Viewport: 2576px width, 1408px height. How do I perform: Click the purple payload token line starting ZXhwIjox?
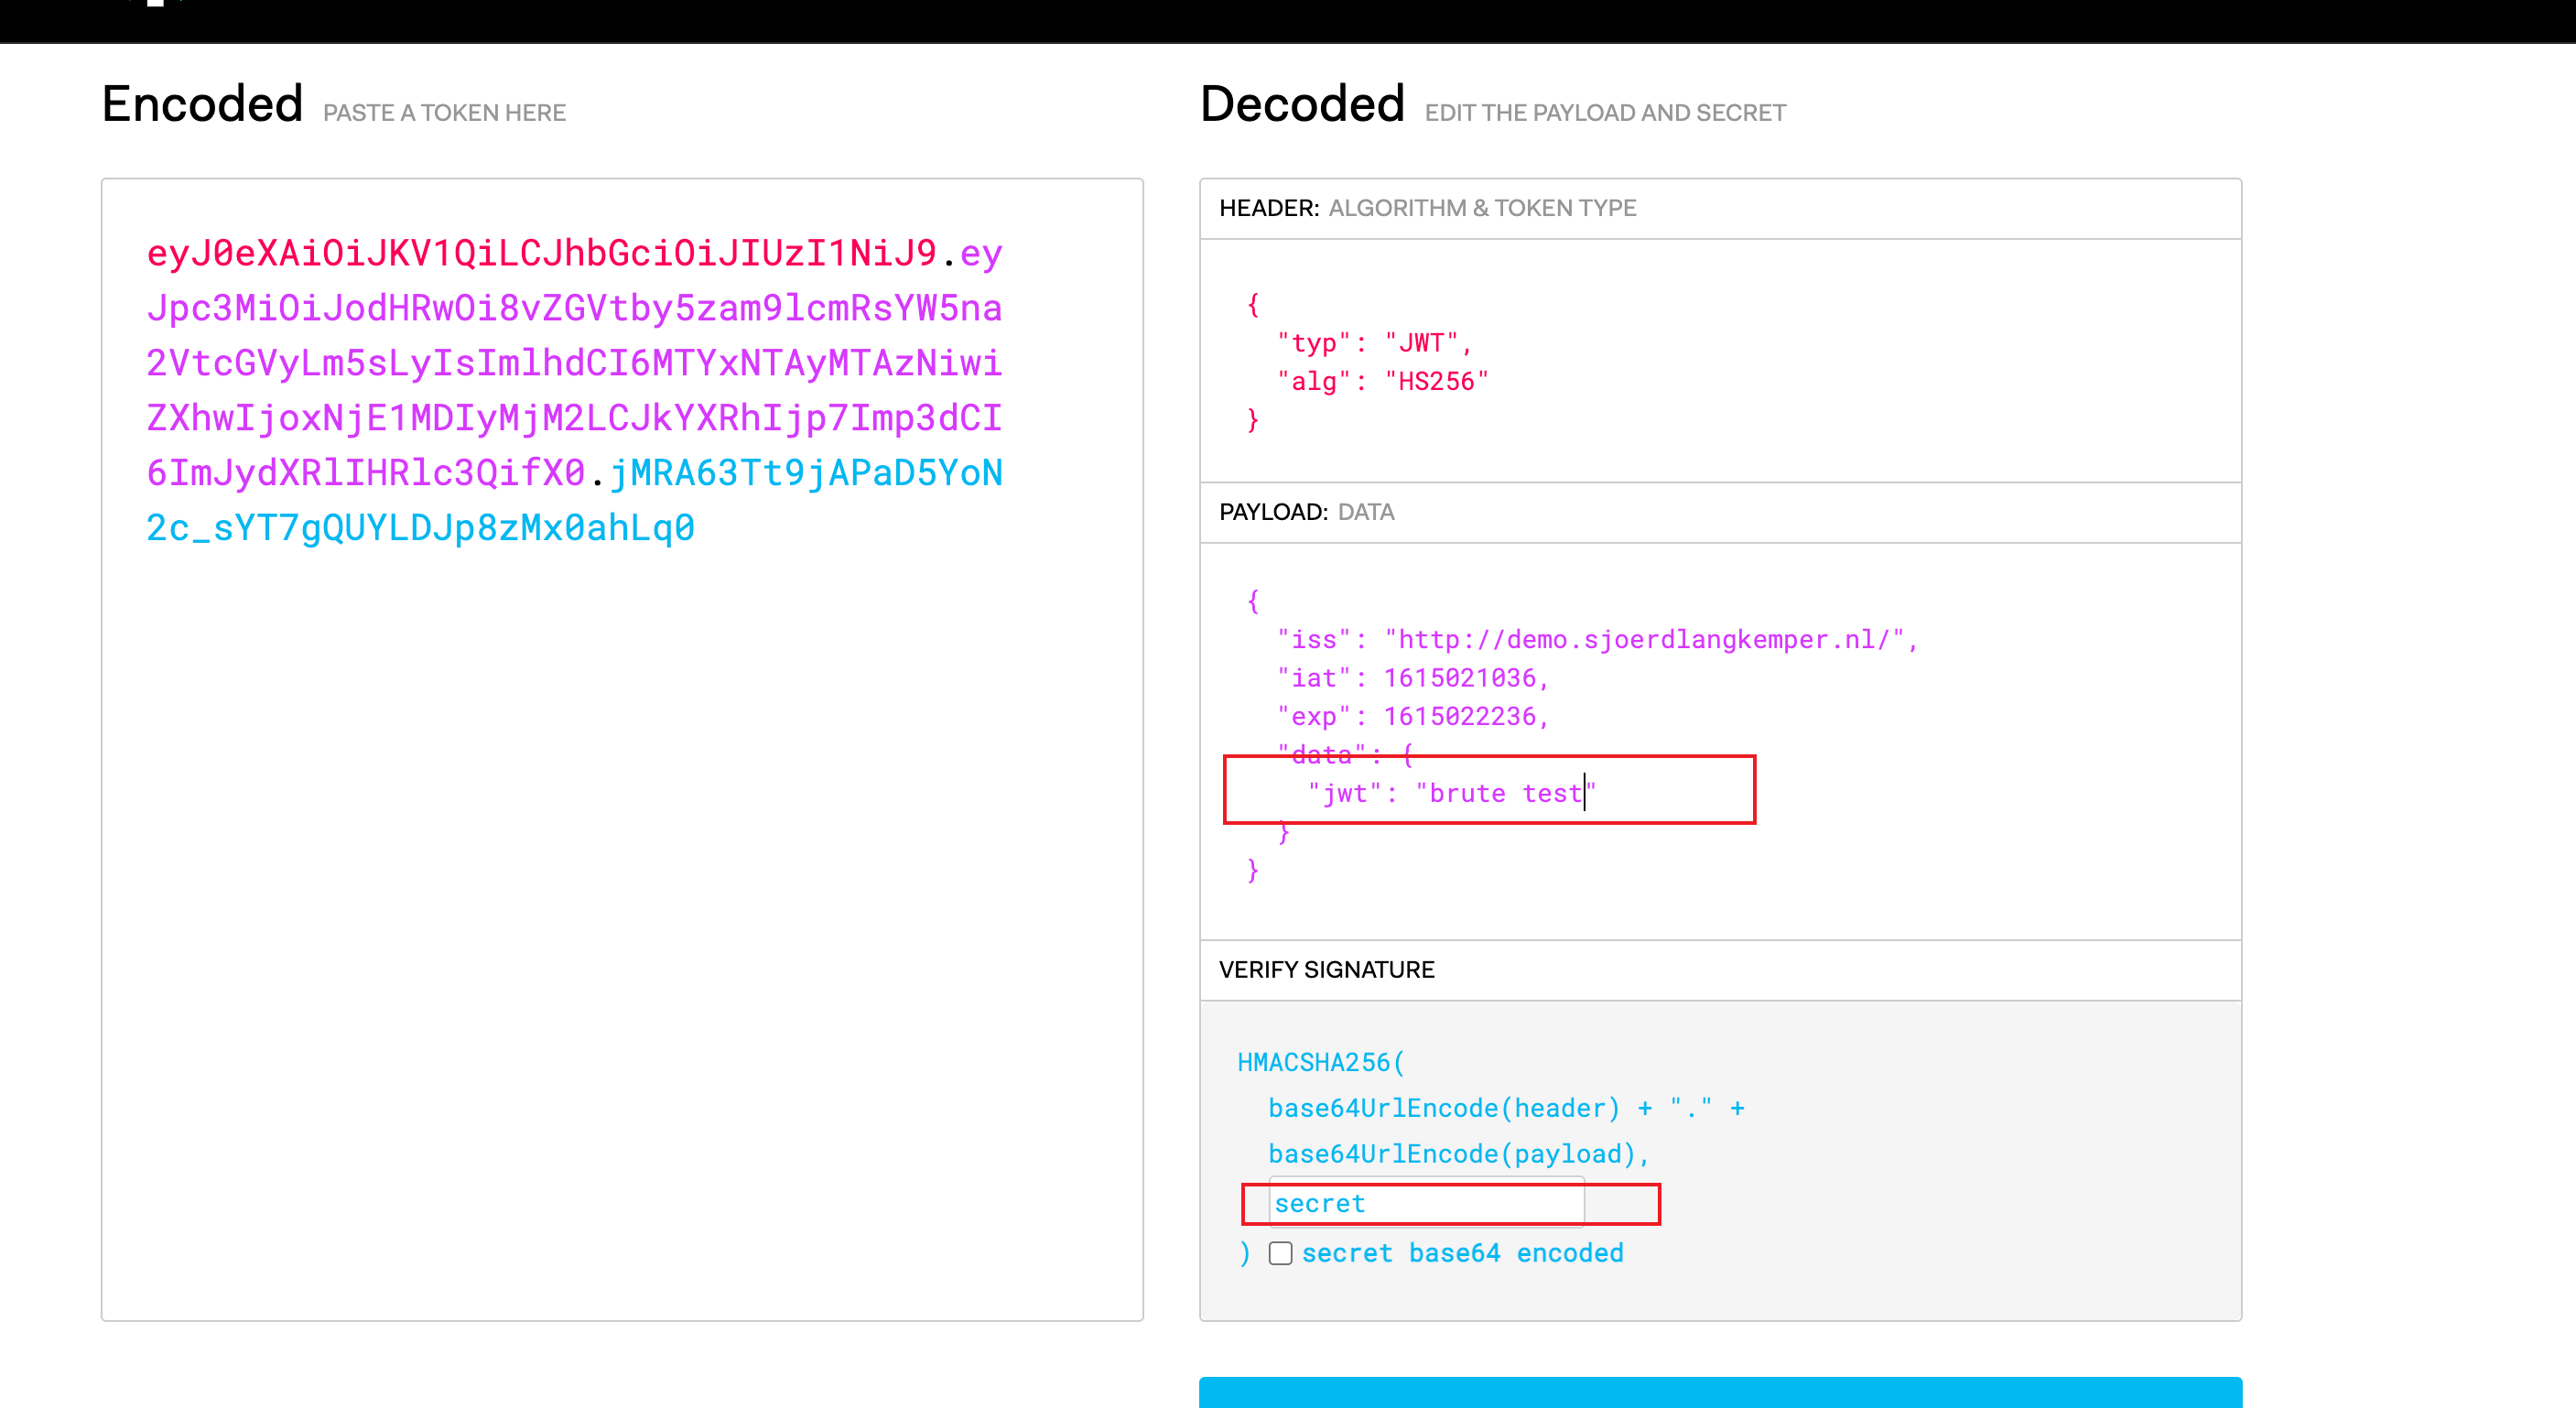tap(573, 418)
